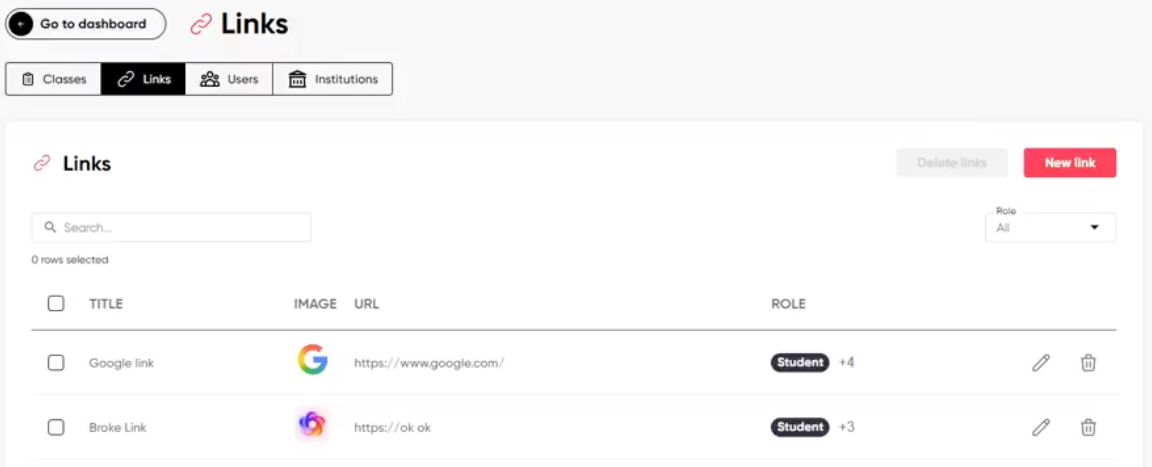Click the Google logo image thumbnail
The image size is (1152, 467).
pyautogui.click(x=312, y=361)
